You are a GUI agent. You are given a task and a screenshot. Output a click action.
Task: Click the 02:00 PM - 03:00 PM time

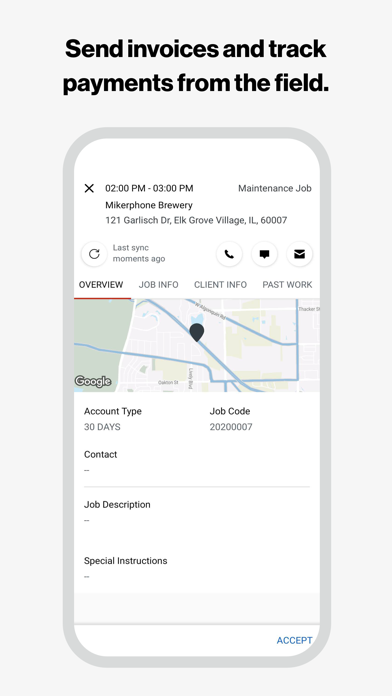click(x=149, y=188)
